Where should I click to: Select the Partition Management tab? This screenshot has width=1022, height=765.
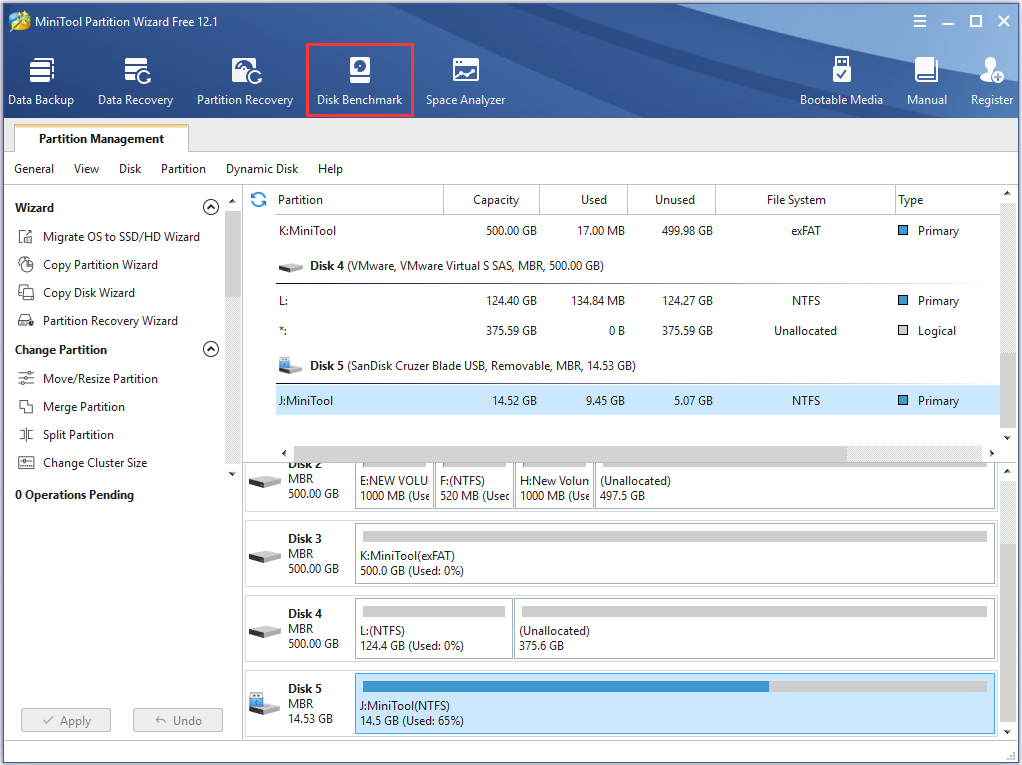pos(101,139)
